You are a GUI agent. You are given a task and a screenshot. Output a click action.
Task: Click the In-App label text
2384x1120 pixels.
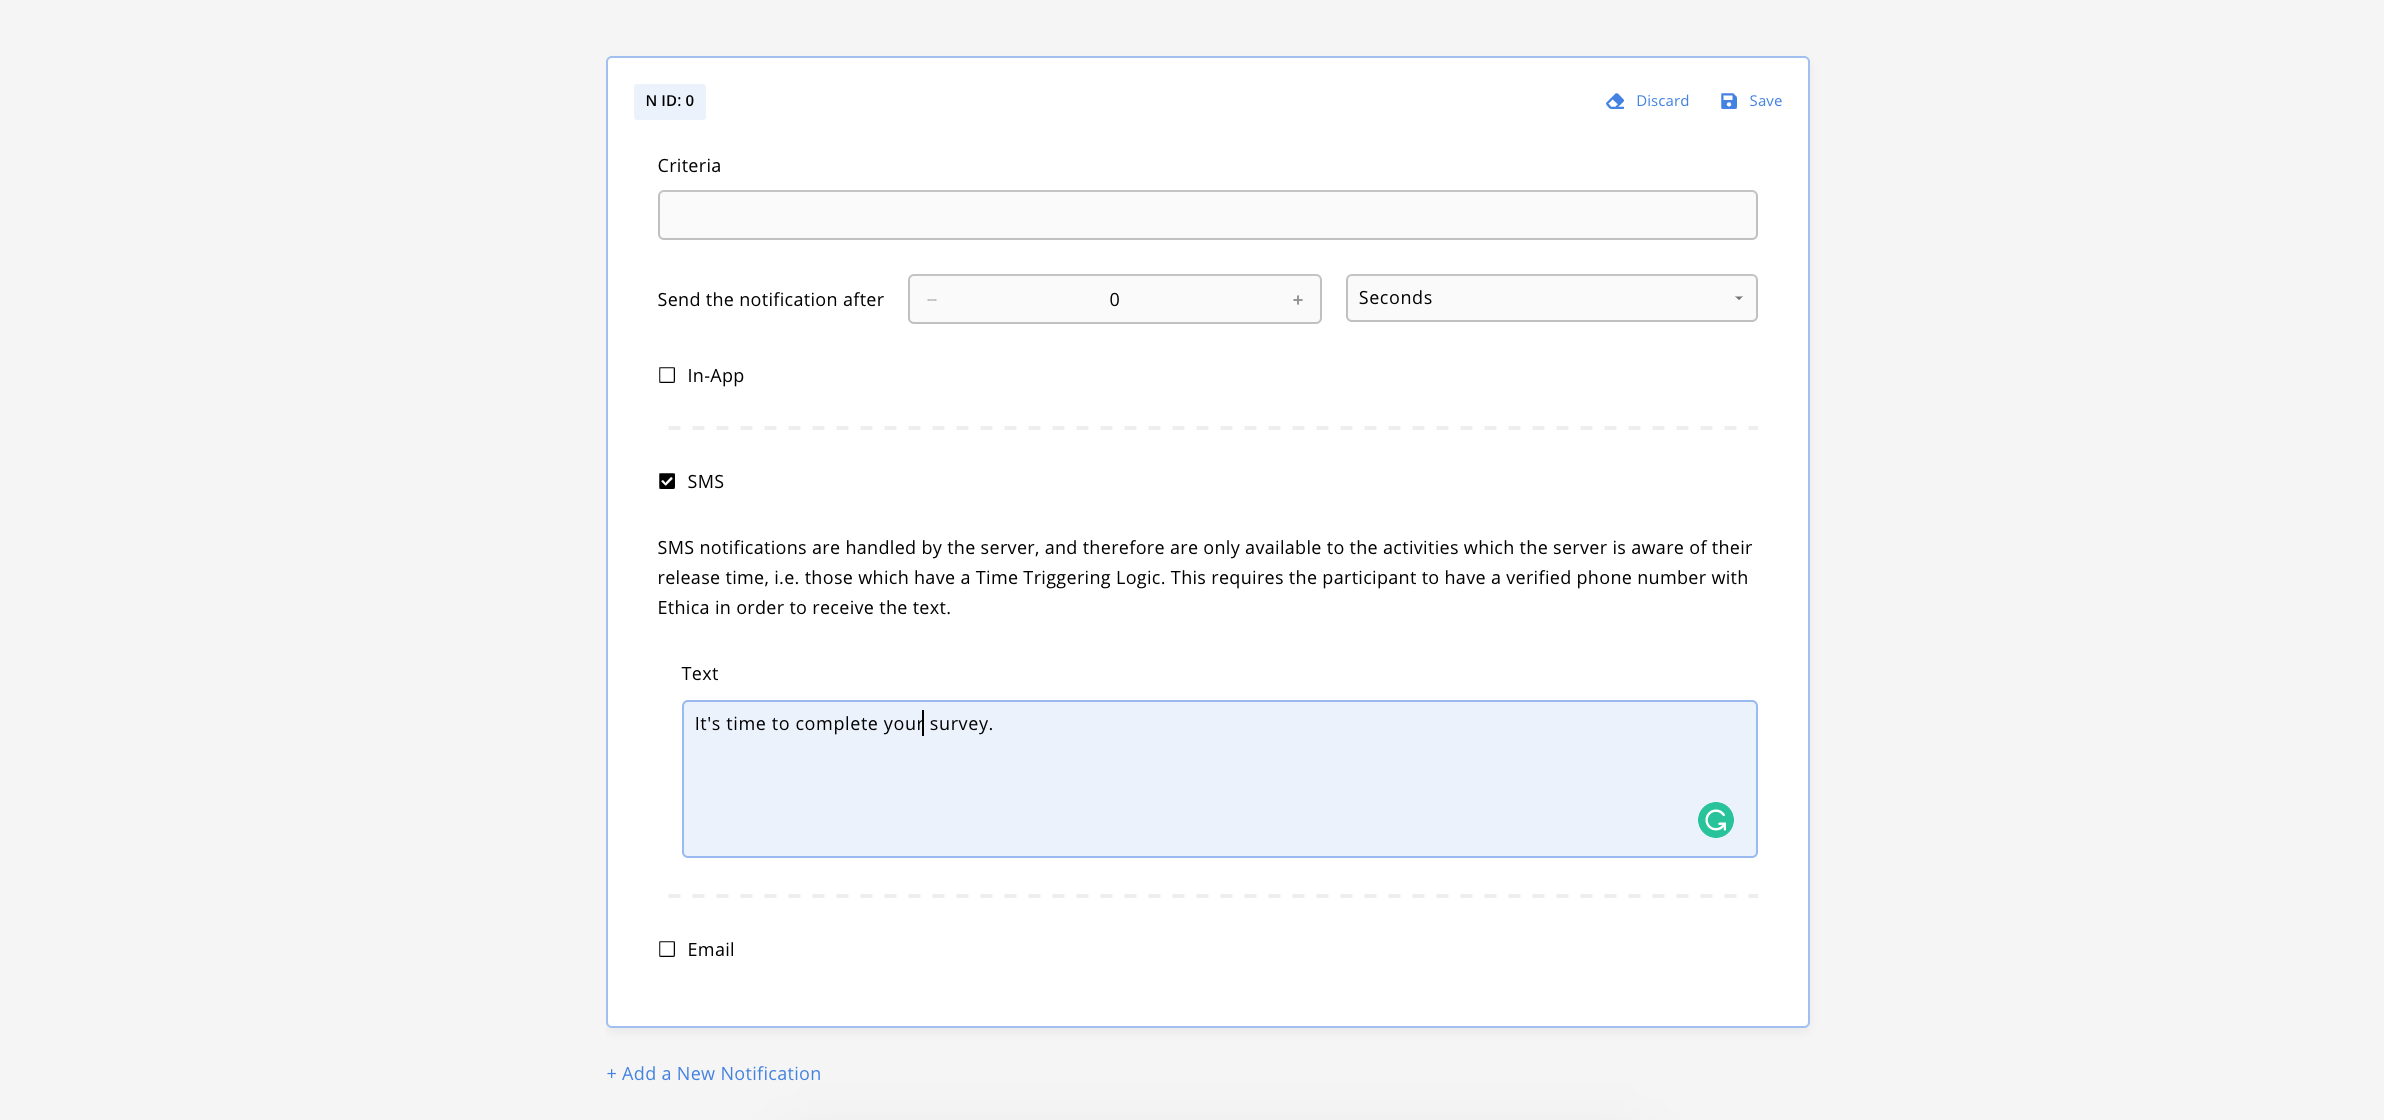tap(715, 375)
